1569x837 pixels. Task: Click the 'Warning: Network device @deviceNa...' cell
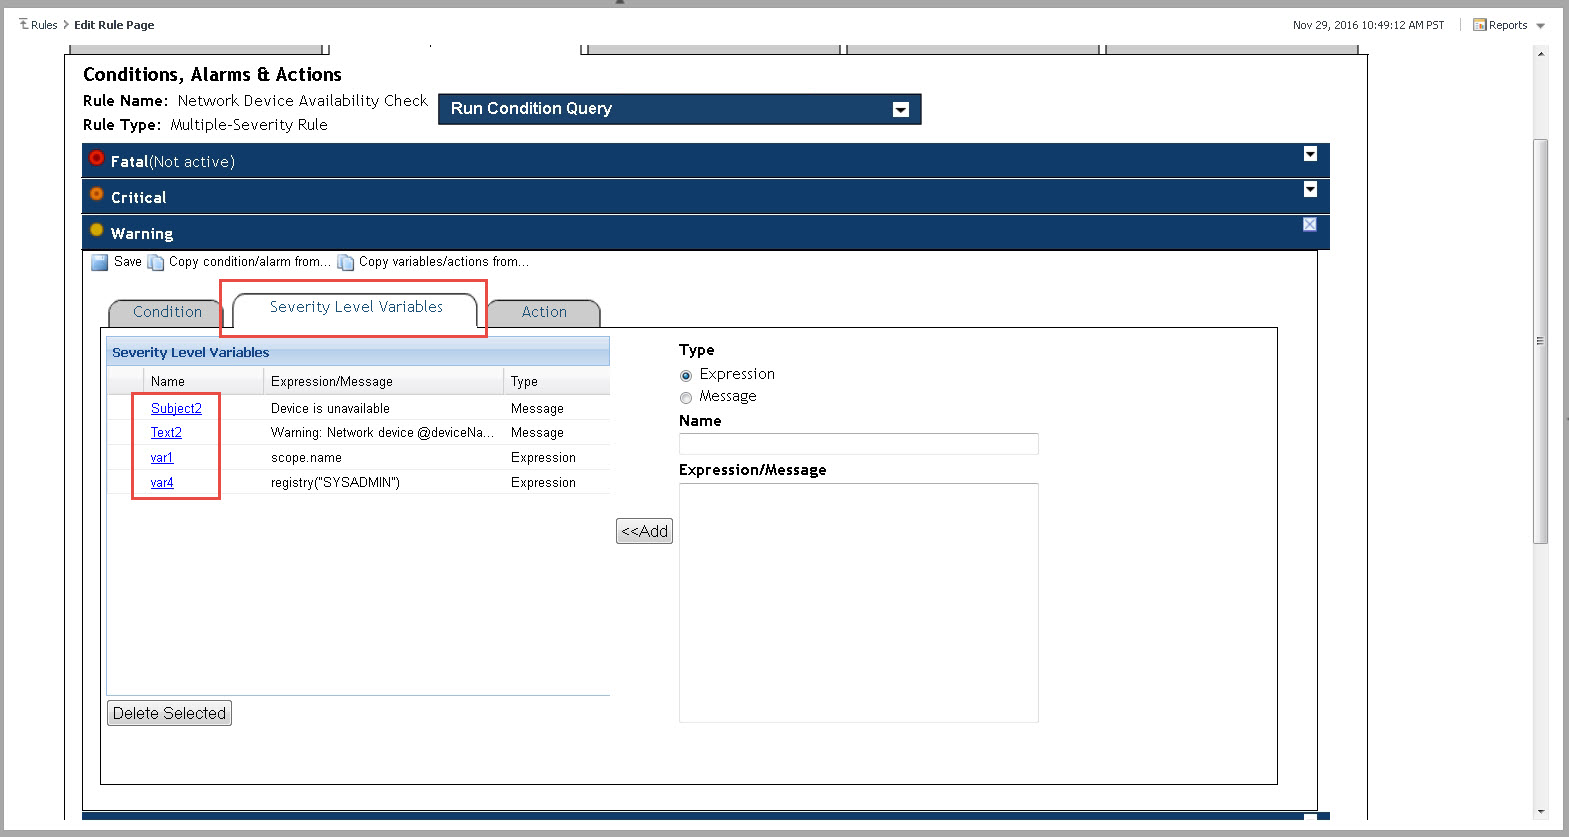pos(382,433)
